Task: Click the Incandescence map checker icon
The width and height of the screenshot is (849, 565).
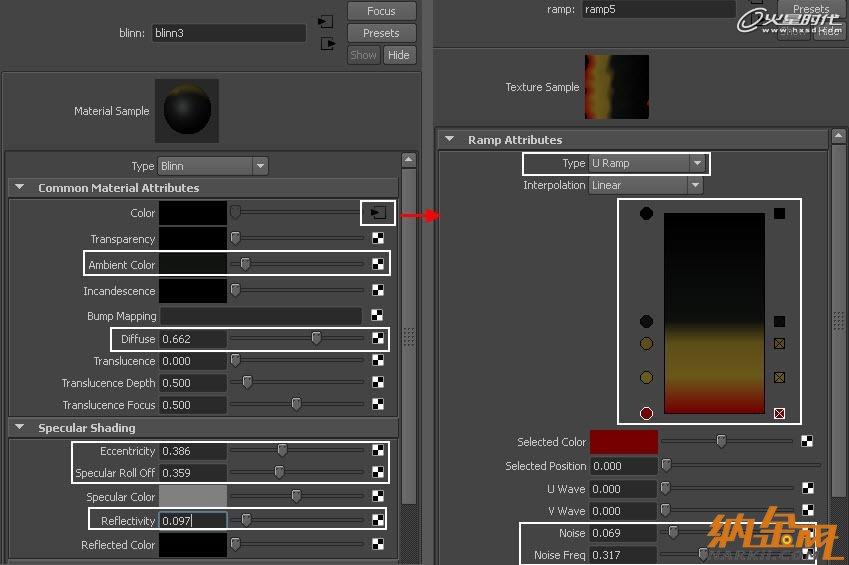Action: tap(378, 290)
